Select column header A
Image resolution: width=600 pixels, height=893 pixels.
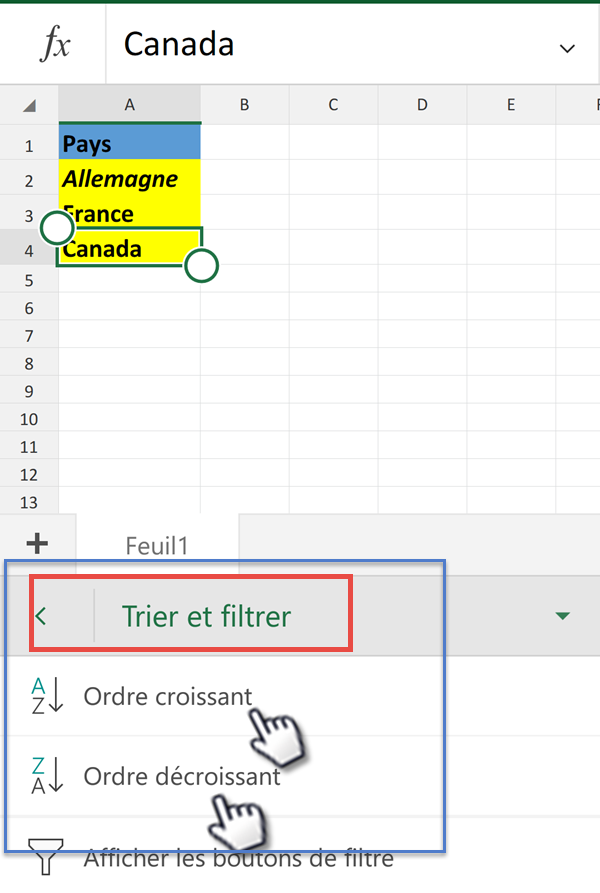(129, 104)
